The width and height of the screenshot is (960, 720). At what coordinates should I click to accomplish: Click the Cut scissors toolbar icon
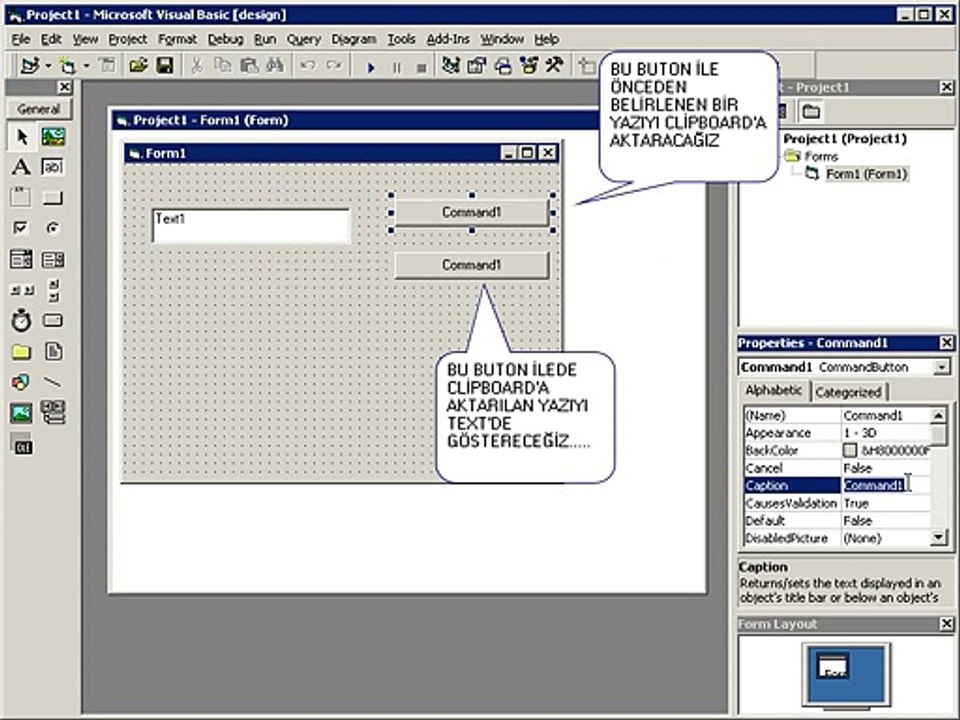click(x=197, y=65)
